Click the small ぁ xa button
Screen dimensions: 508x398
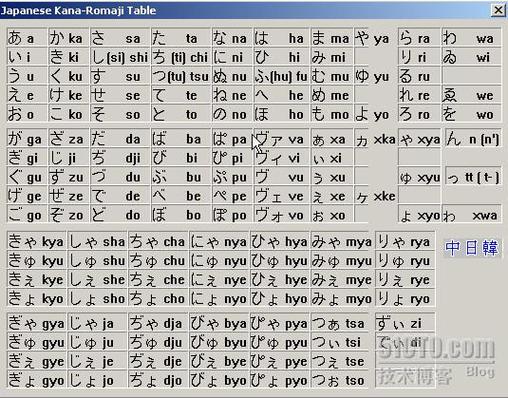pos(331,139)
